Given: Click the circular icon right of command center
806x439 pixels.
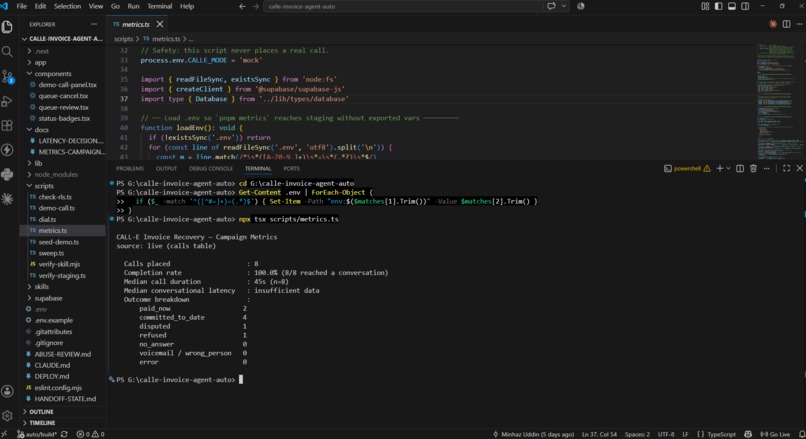Looking at the screenshot, I should pos(581,6).
